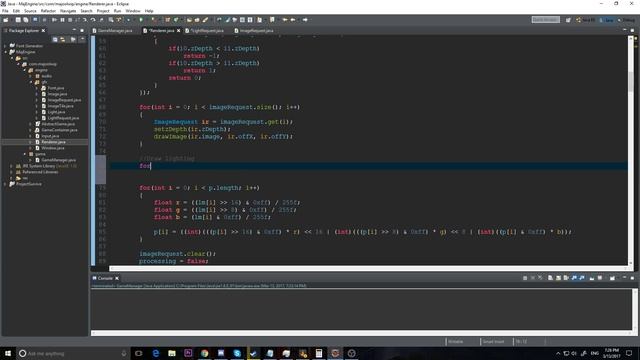
Task: Toggle Show Console When Standard Out Changes
Action: (574, 278)
